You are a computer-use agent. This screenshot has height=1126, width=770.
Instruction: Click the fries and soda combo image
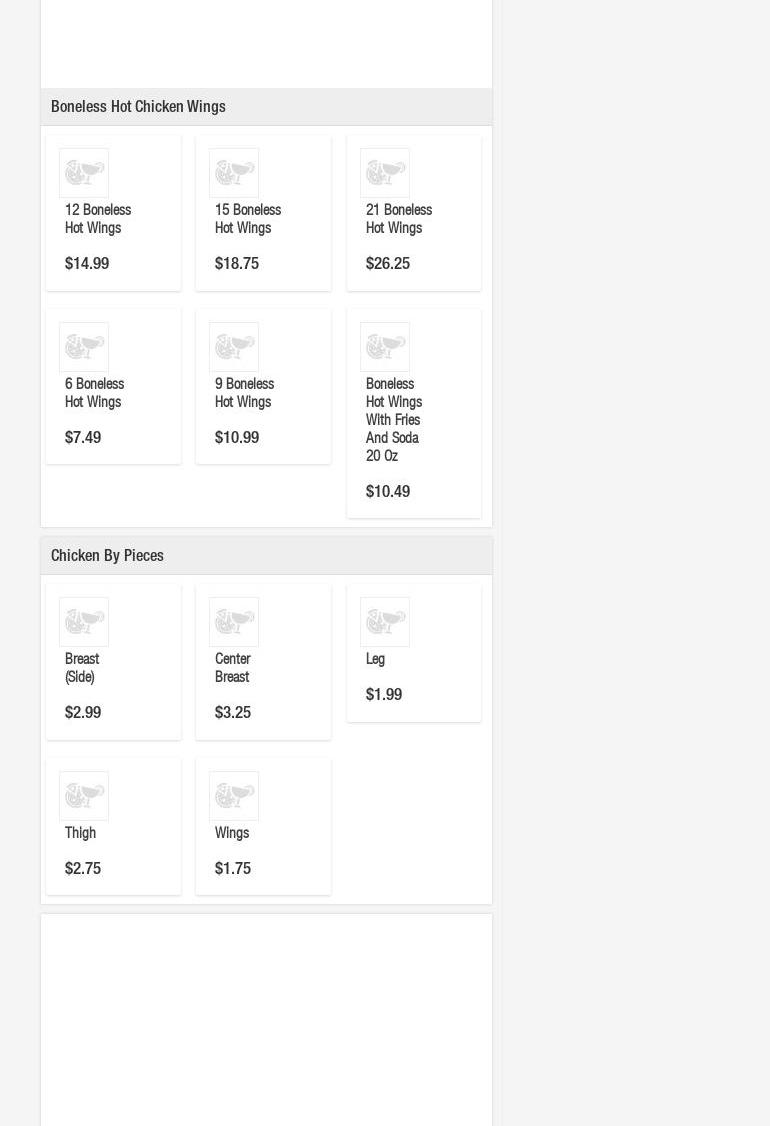[x=385, y=347]
